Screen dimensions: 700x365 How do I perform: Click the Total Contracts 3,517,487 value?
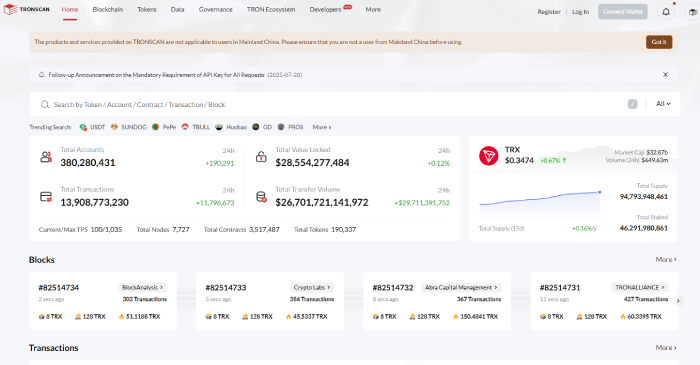(x=264, y=229)
